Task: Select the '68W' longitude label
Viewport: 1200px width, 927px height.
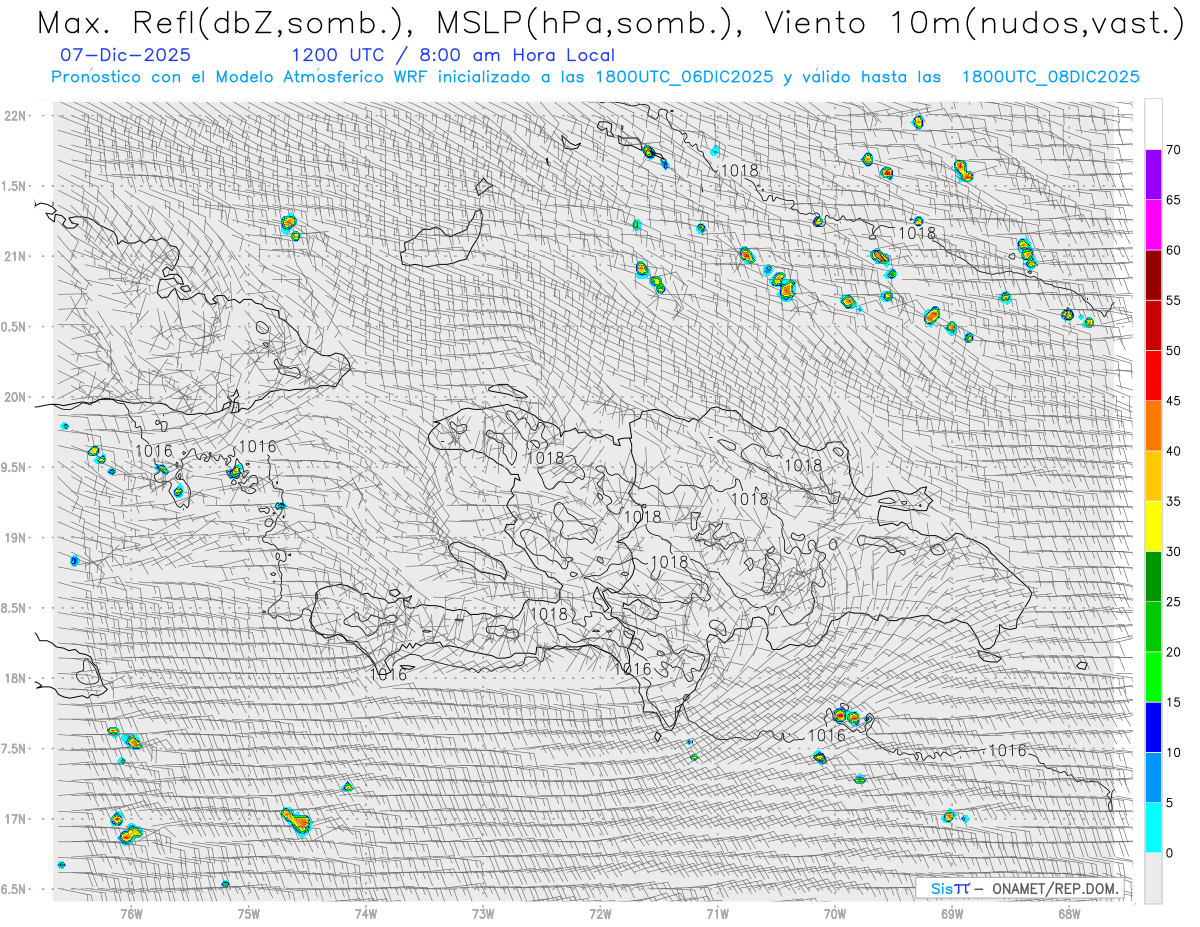Action: (1069, 913)
